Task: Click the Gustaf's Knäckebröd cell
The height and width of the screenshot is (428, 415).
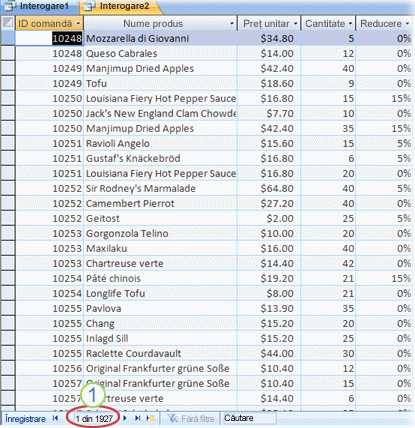Action: pyautogui.click(x=160, y=158)
